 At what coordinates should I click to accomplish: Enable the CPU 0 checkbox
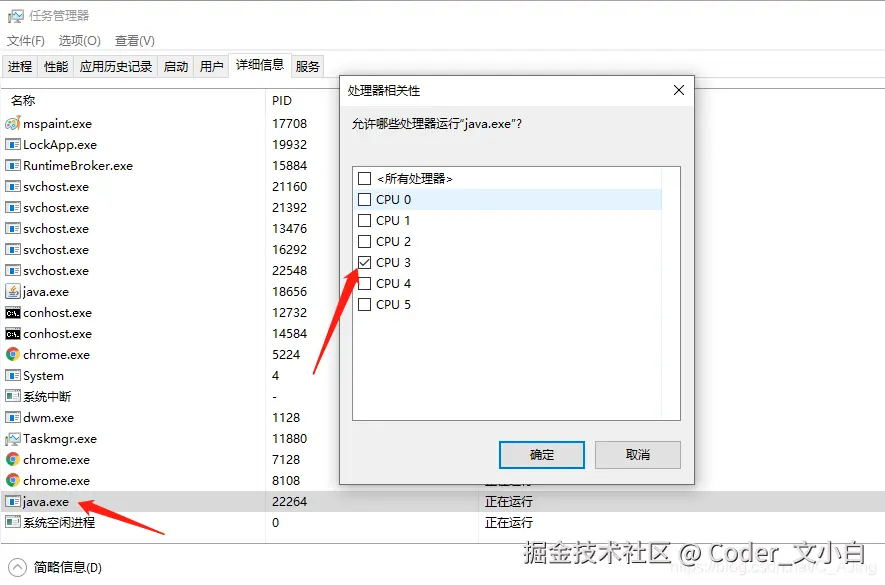(365, 199)
